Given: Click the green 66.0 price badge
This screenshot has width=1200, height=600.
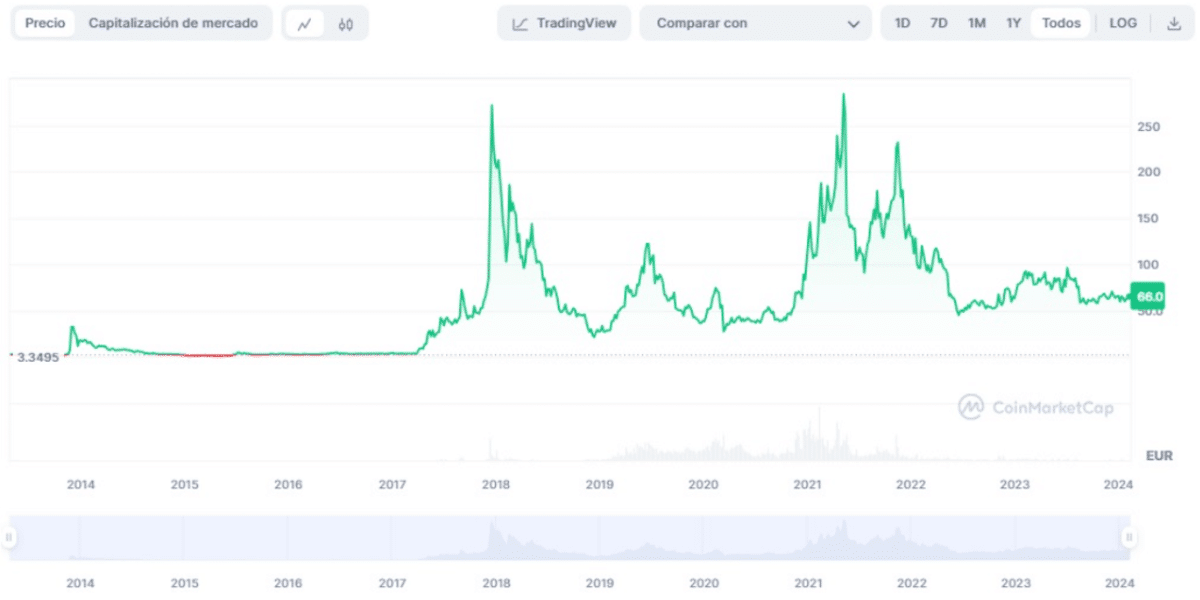Looking at the screenshot, I should point(1148,298).
